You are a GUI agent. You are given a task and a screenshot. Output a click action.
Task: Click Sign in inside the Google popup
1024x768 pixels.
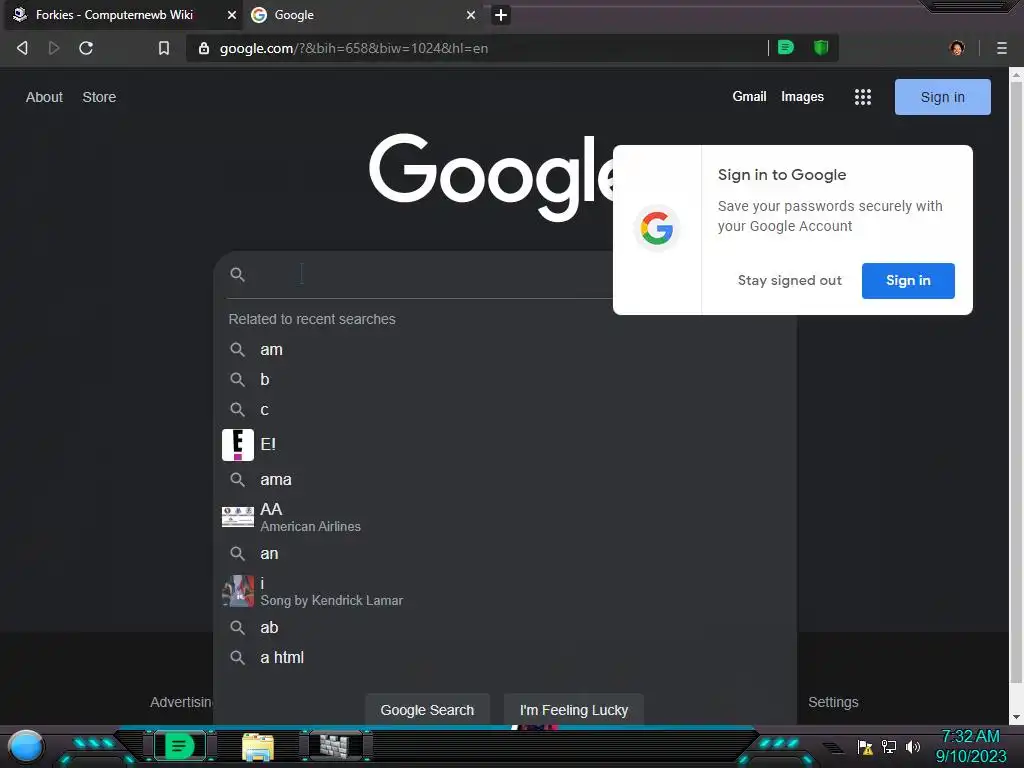coord(908,281)
